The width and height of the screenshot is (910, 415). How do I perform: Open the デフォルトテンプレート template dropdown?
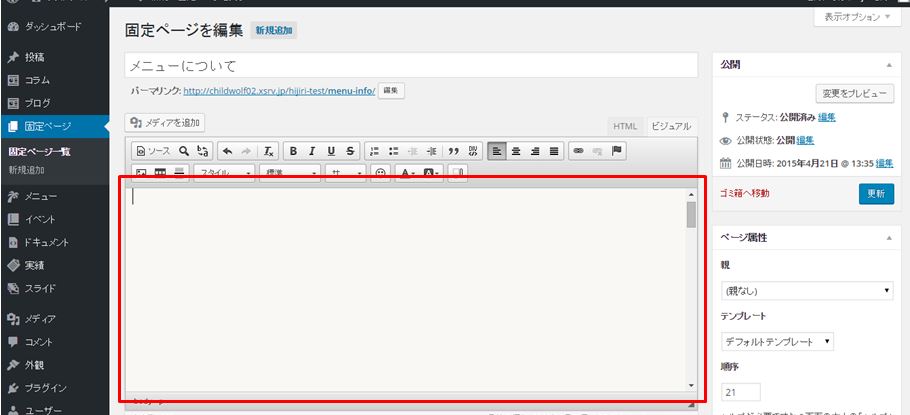tap(778, 342)
